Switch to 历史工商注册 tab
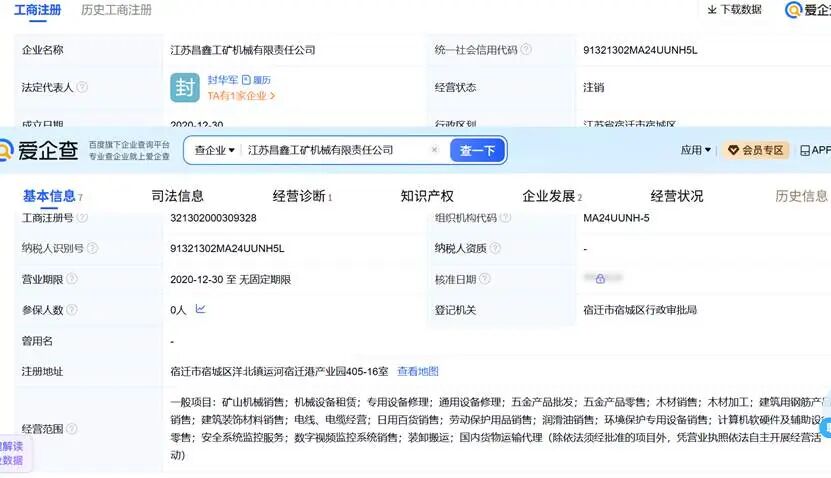This screenshot has width=831, height=478. click(x=116, y=10)
